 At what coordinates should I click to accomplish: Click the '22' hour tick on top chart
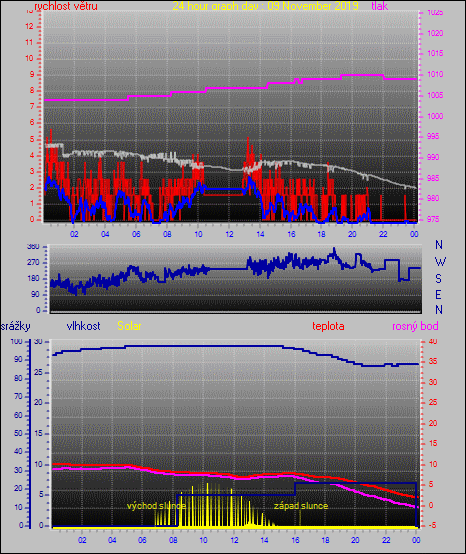pyautogui.click(x=383, y=234)
